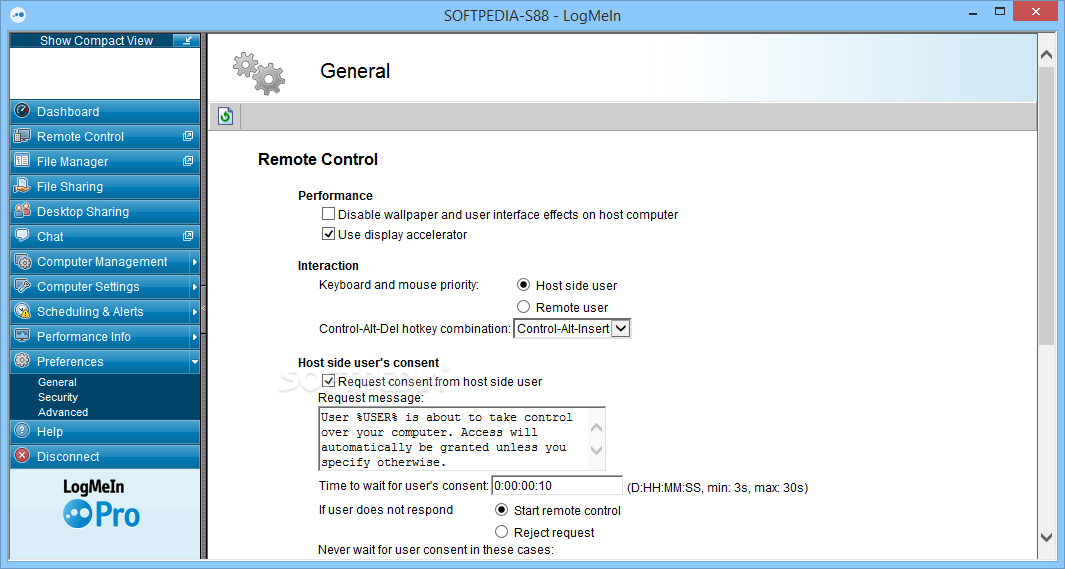Open the Dashboard menu item

point(105,111)
